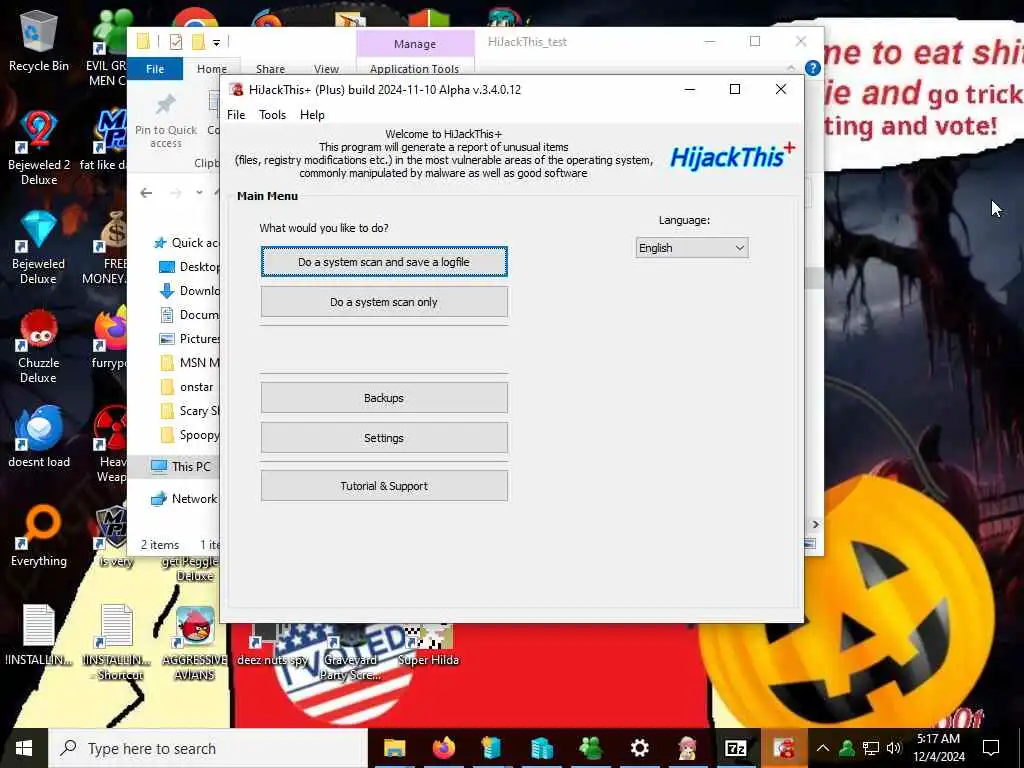
Task: Switch to Explorer View ribbon tab
Action: coord(326,69)
